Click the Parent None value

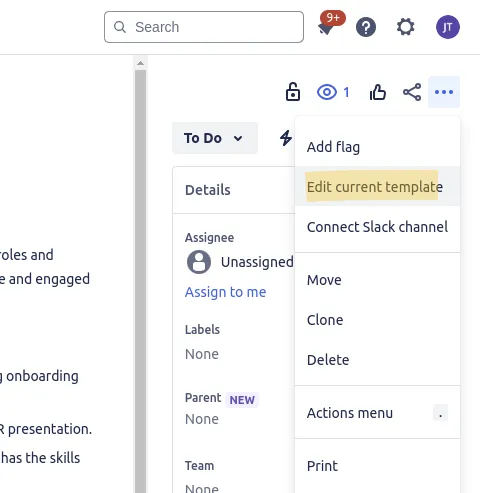point(202,419)
